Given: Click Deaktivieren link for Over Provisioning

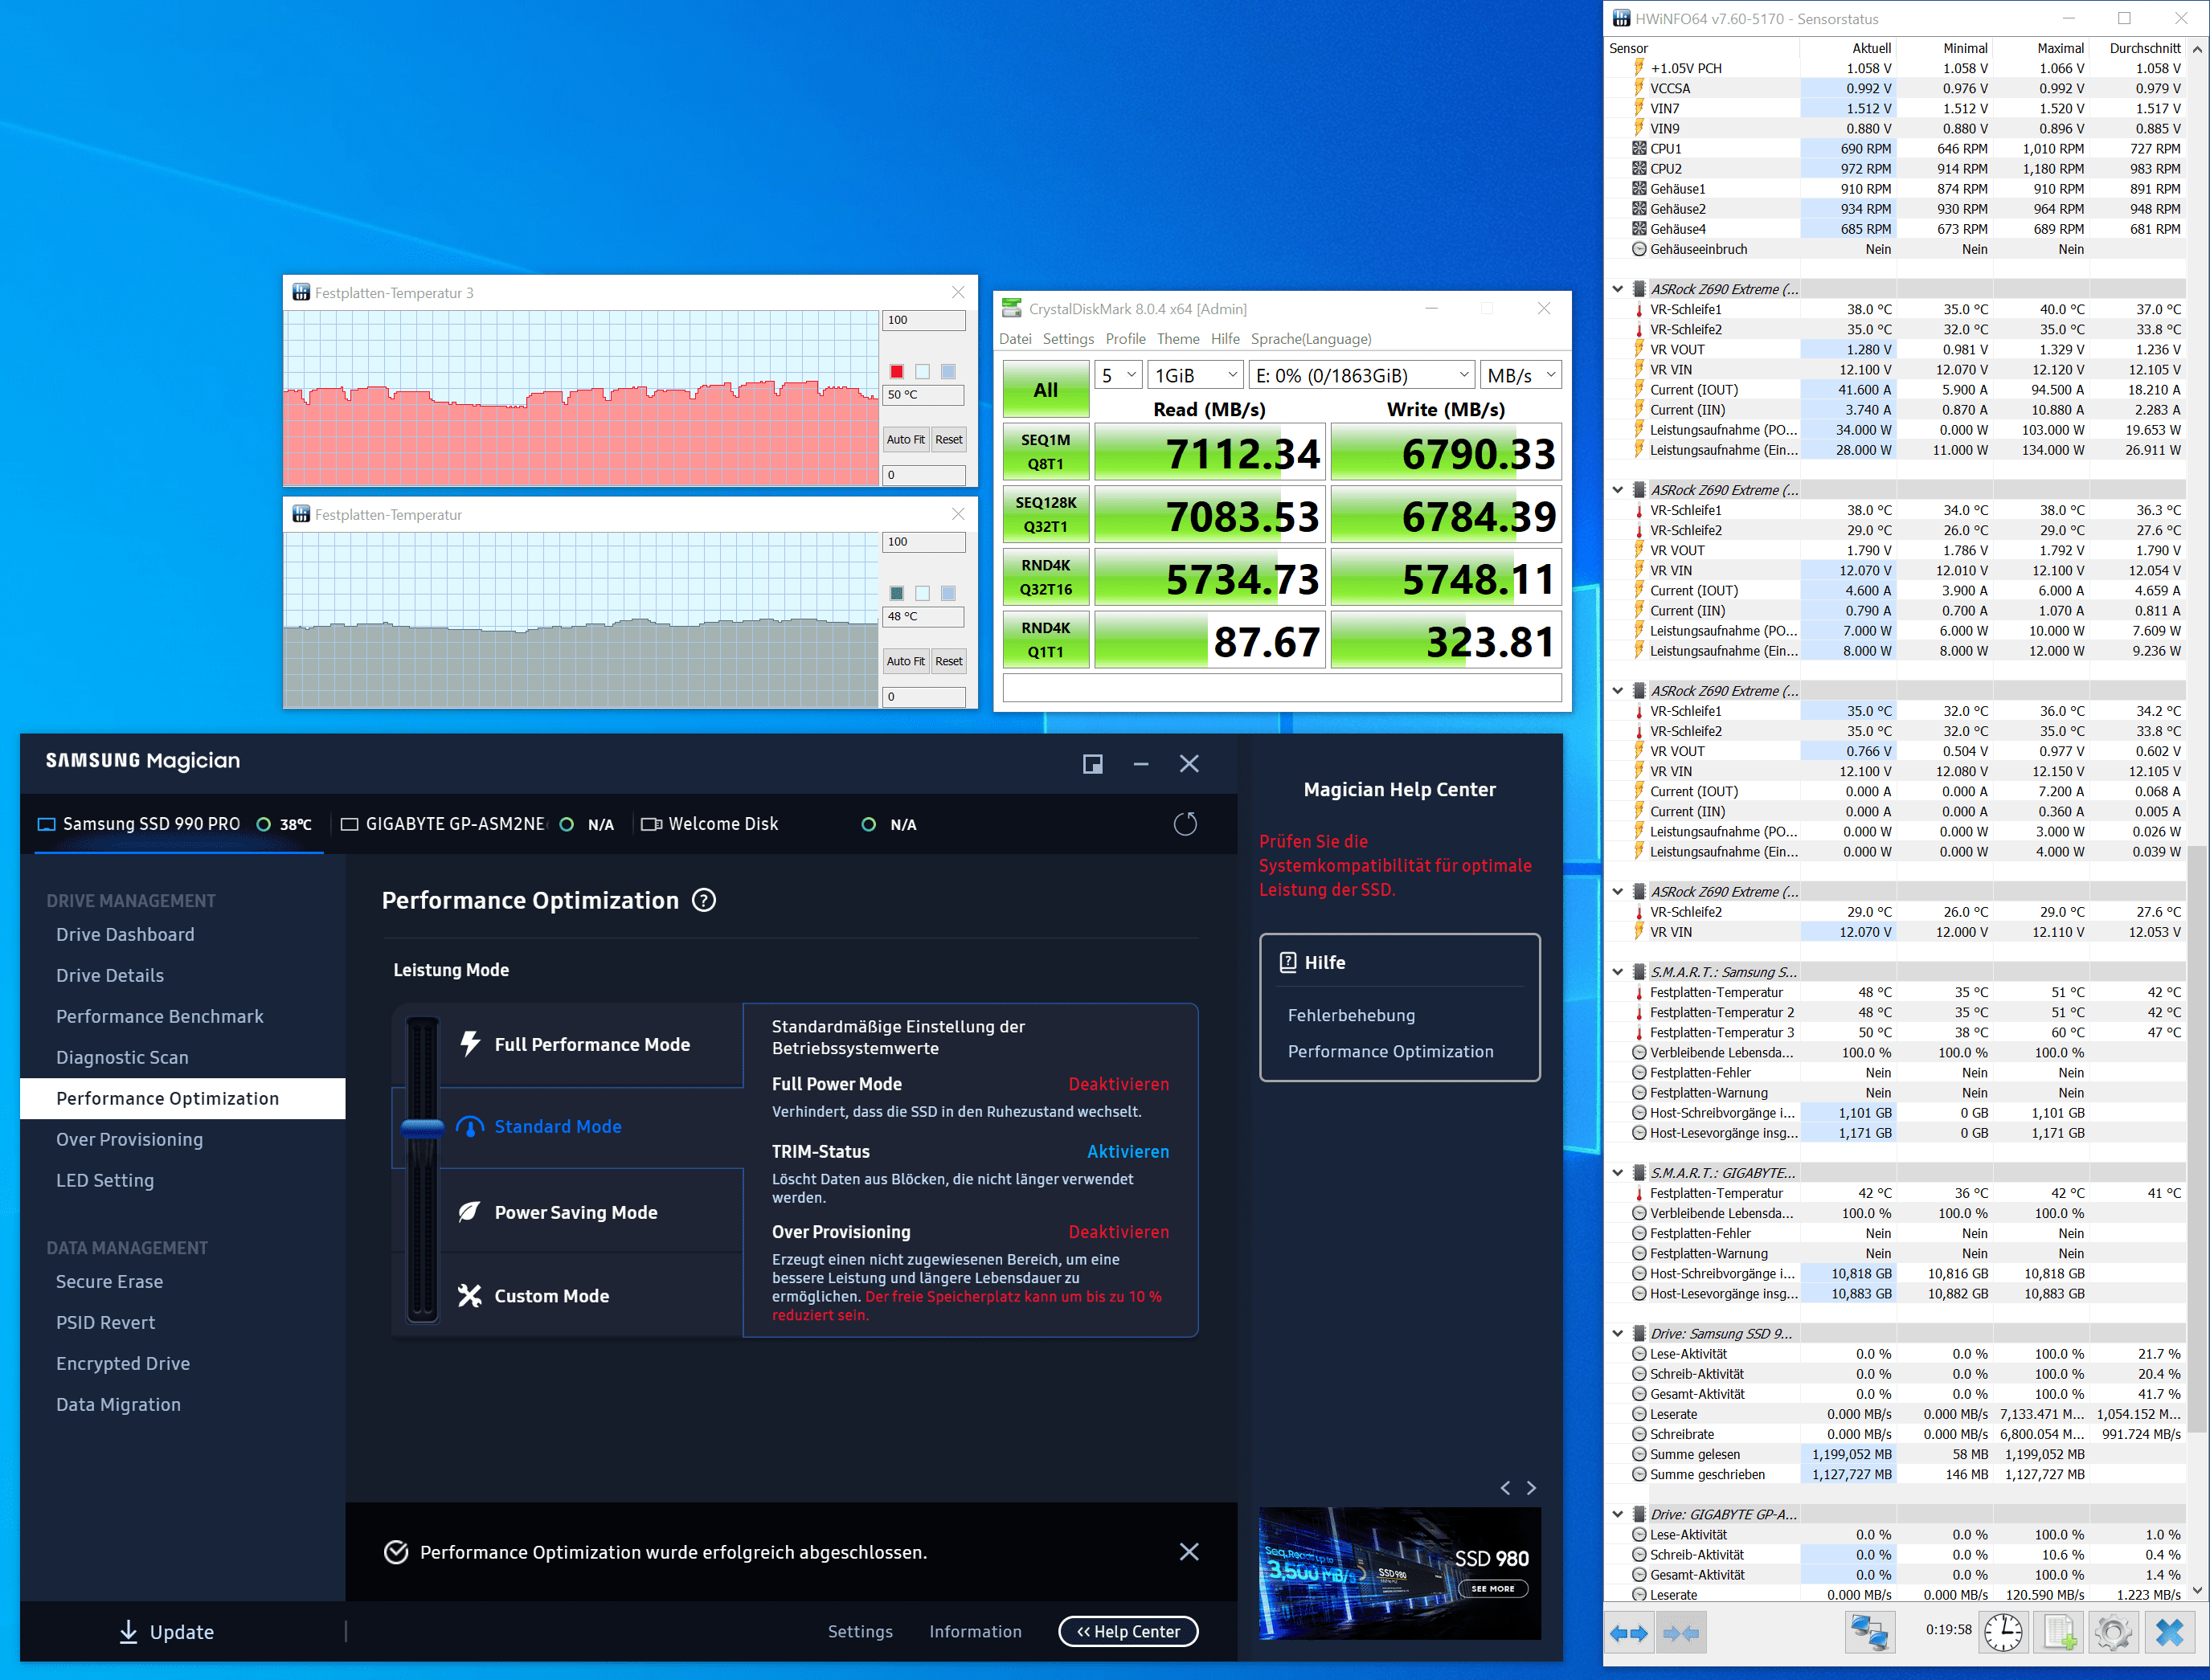Looking at the screenshot, I should point(1118,1232).
